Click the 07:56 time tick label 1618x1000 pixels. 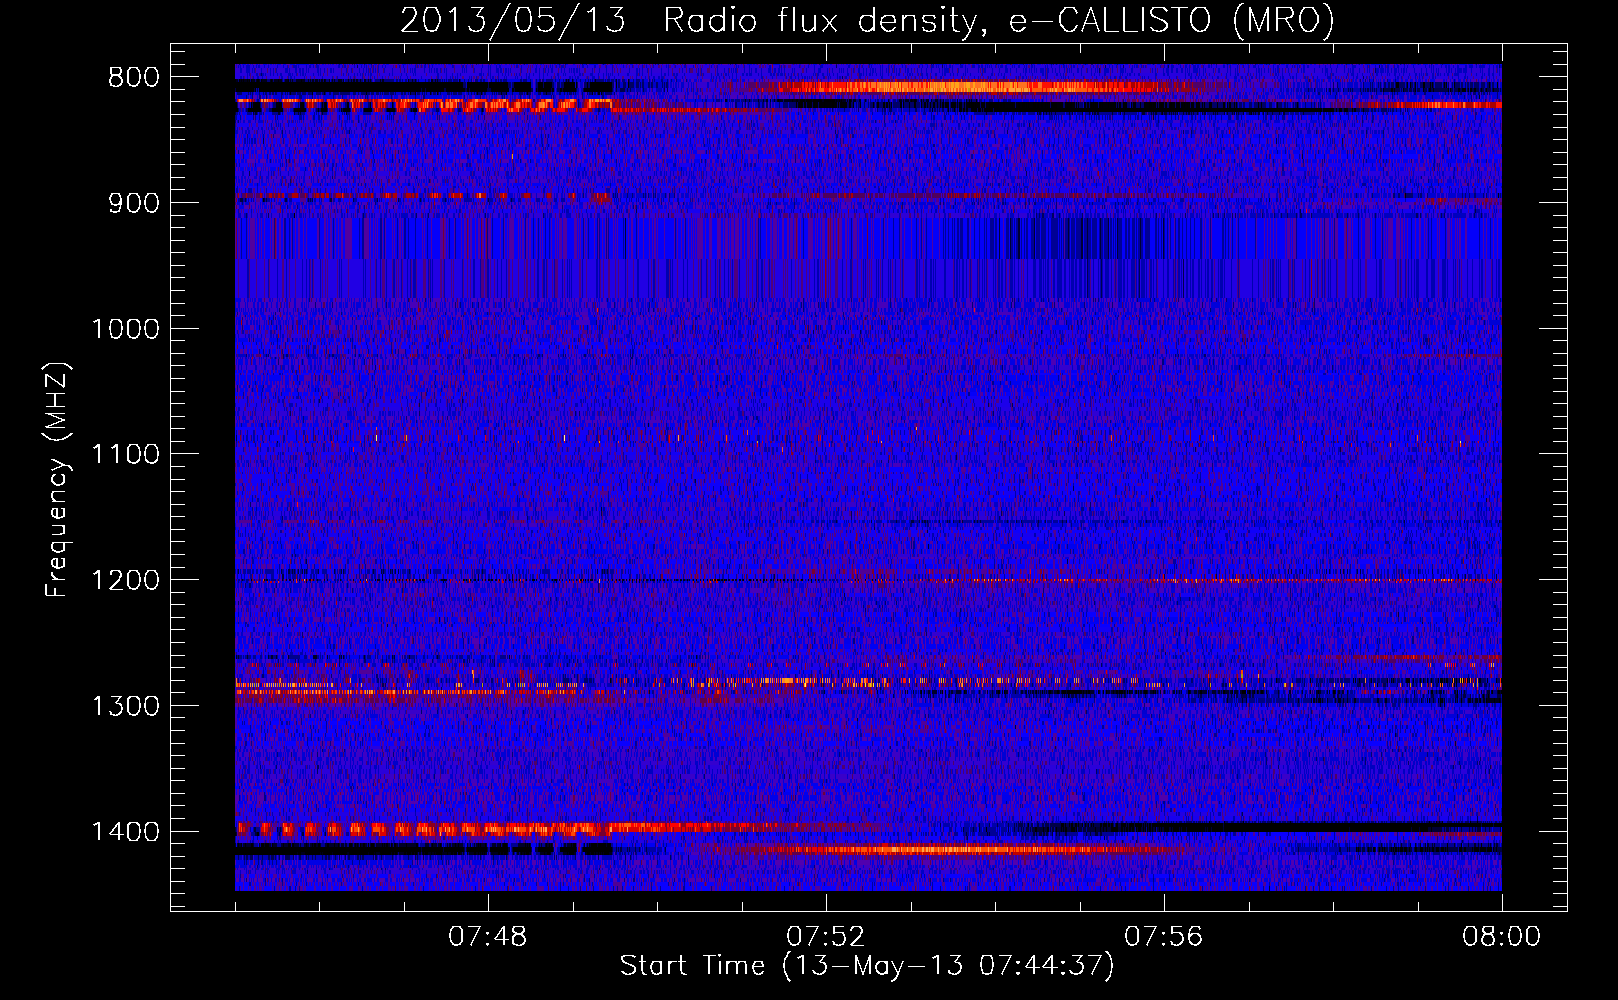pos(1164,937)
